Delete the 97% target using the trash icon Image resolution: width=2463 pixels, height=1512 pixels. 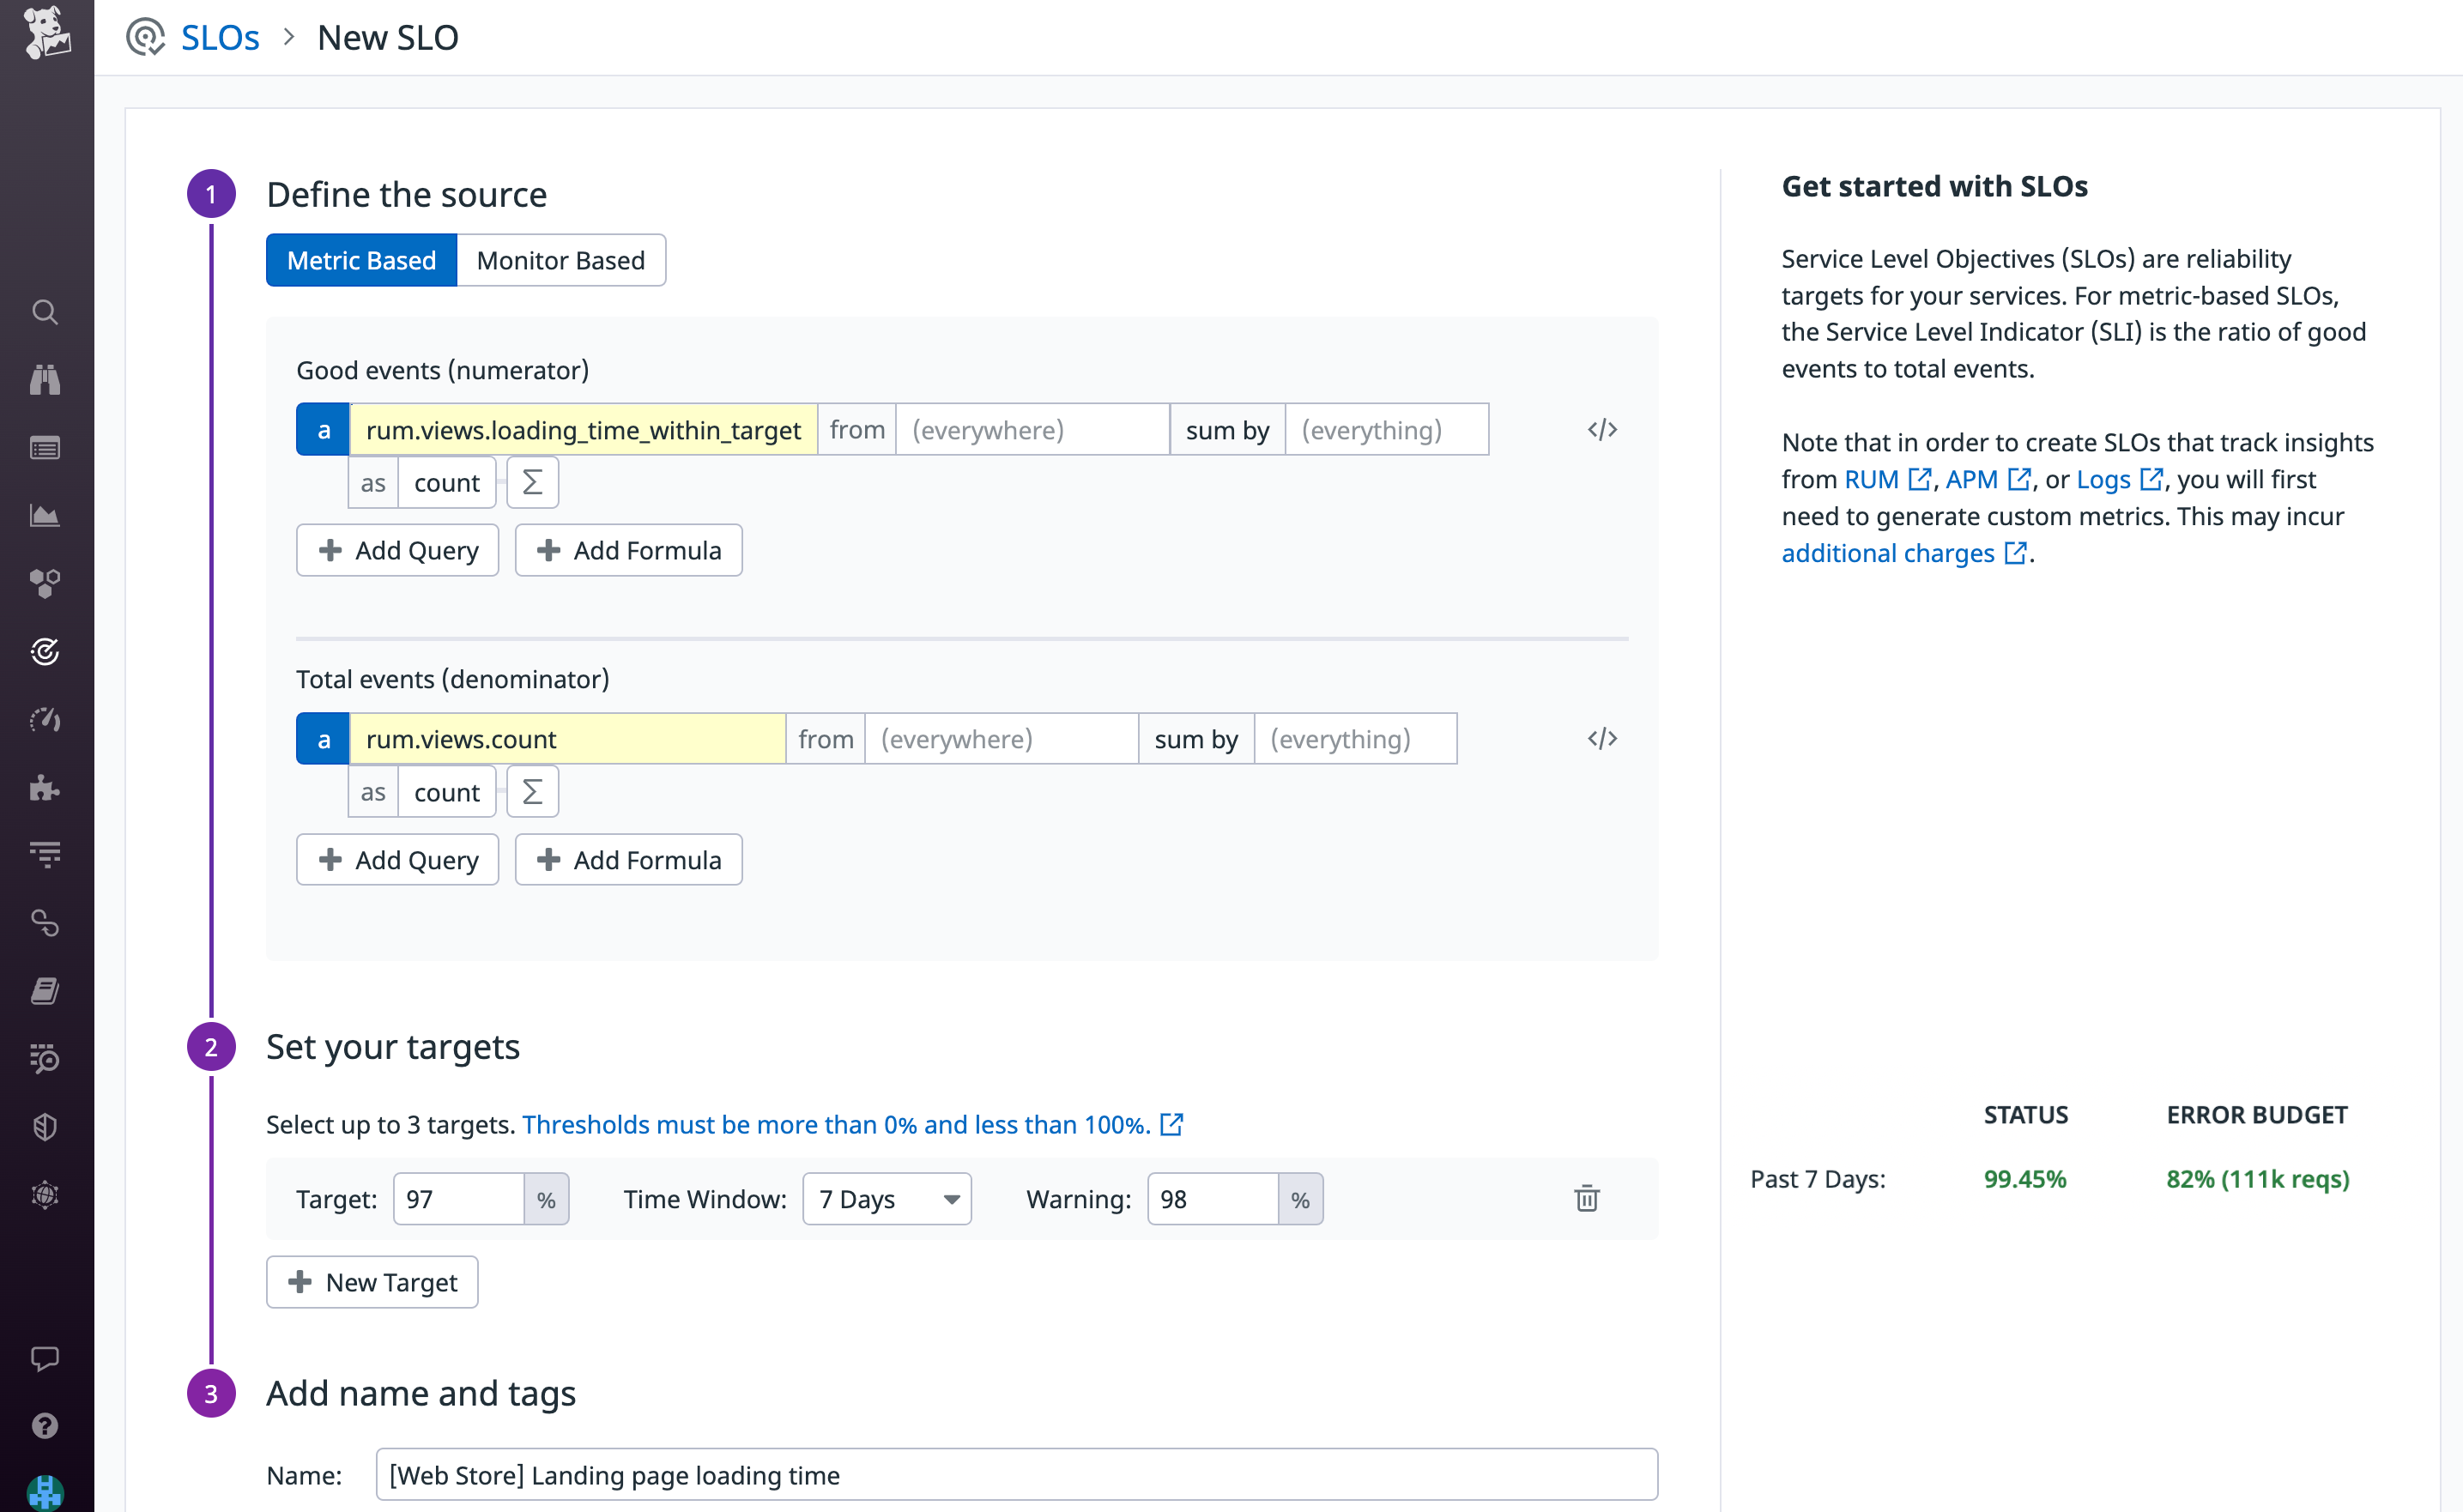point(1586,1198)
